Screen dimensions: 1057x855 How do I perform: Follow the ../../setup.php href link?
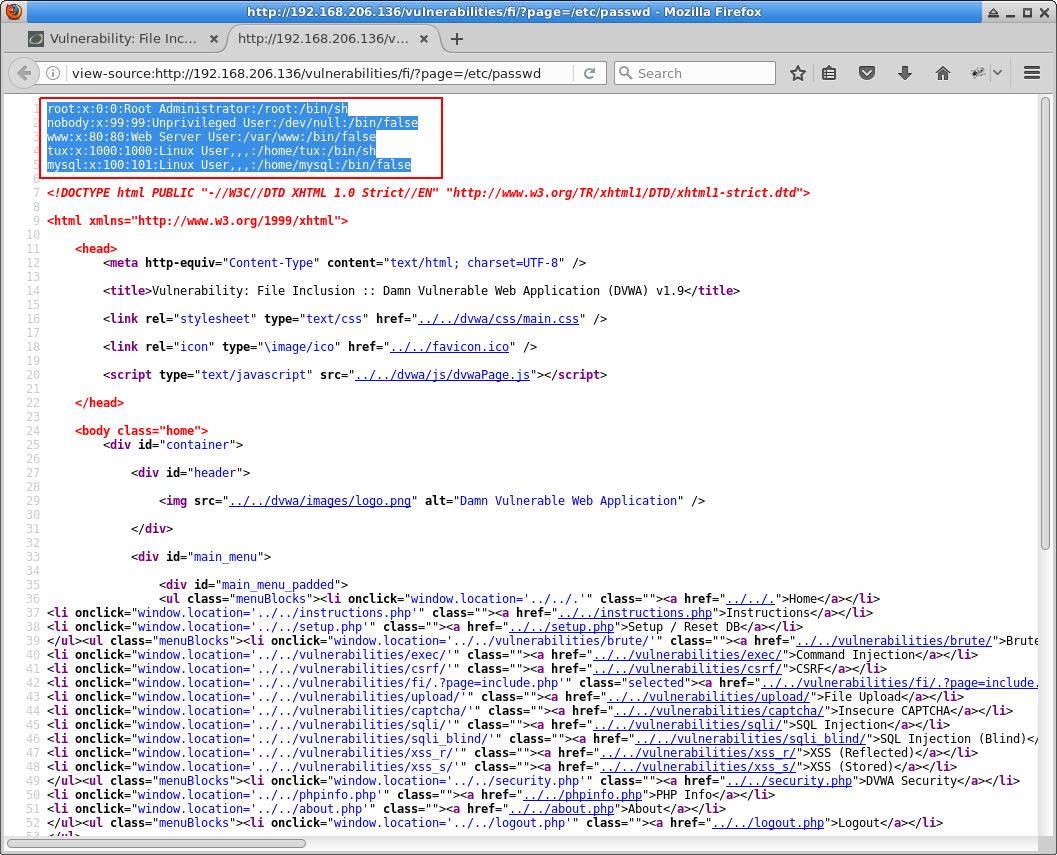pos(562,627)
